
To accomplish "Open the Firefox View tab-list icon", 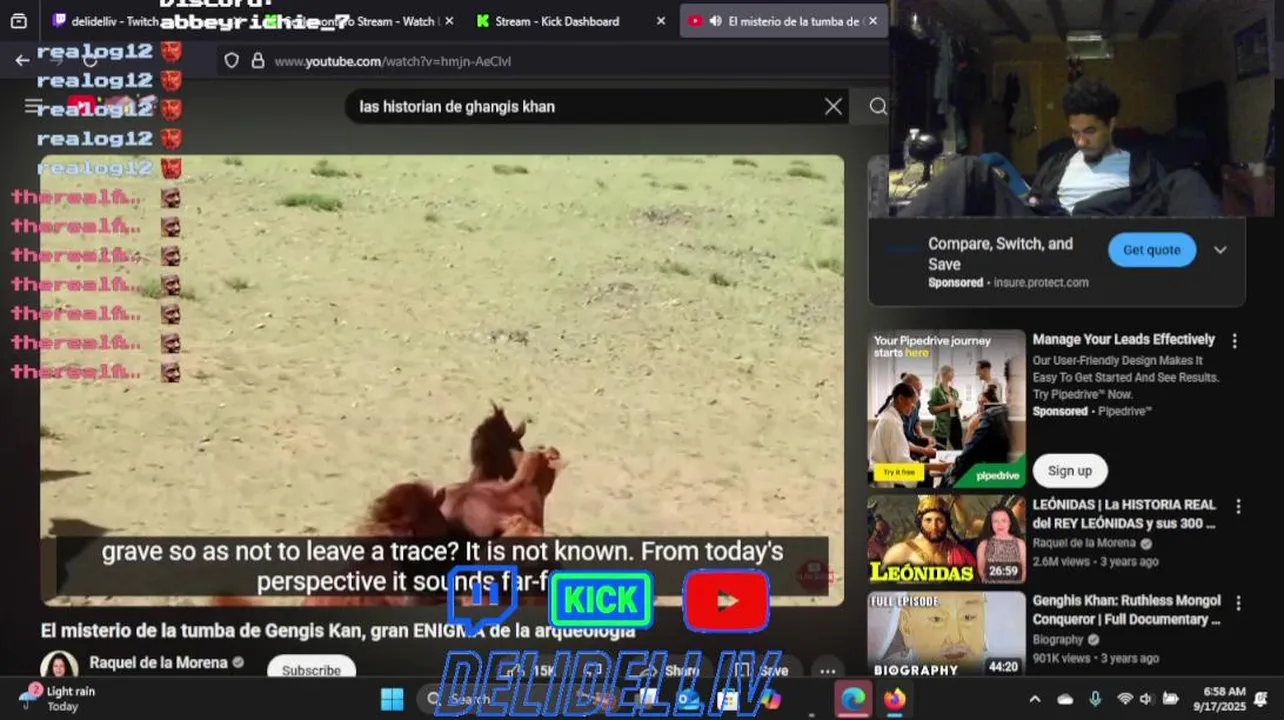I will [x=18, y=21].
